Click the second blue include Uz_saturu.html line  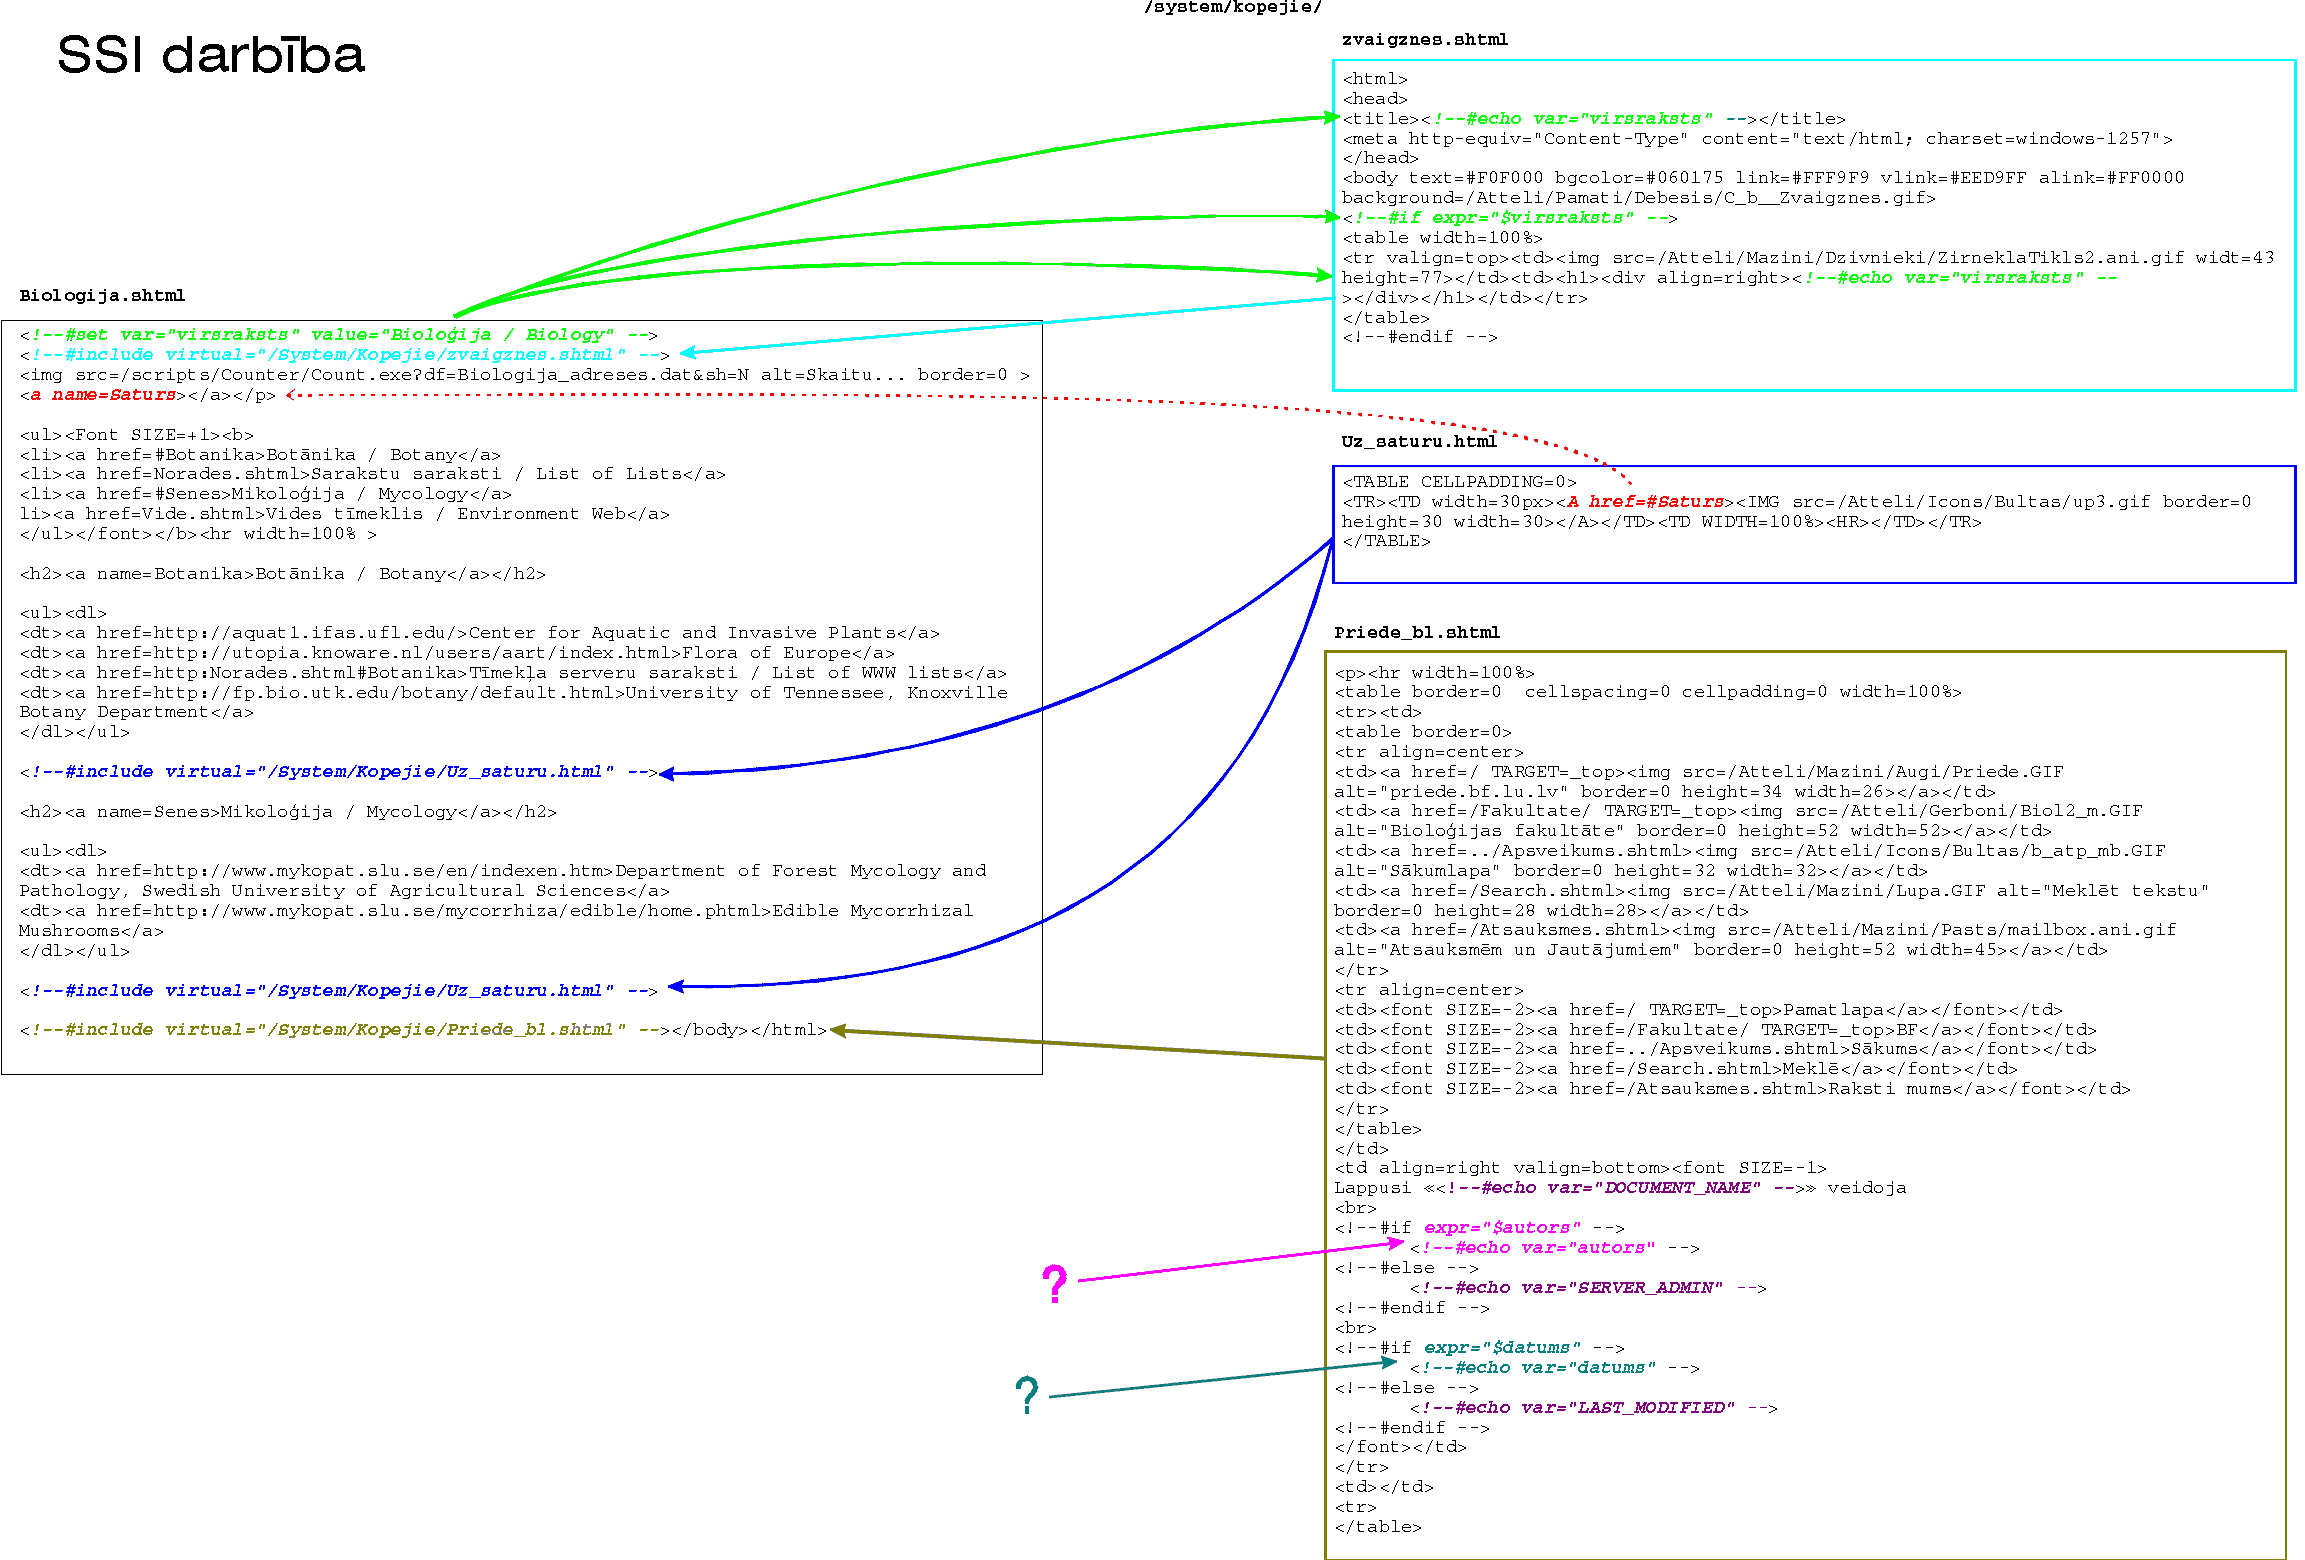point(338,990)
